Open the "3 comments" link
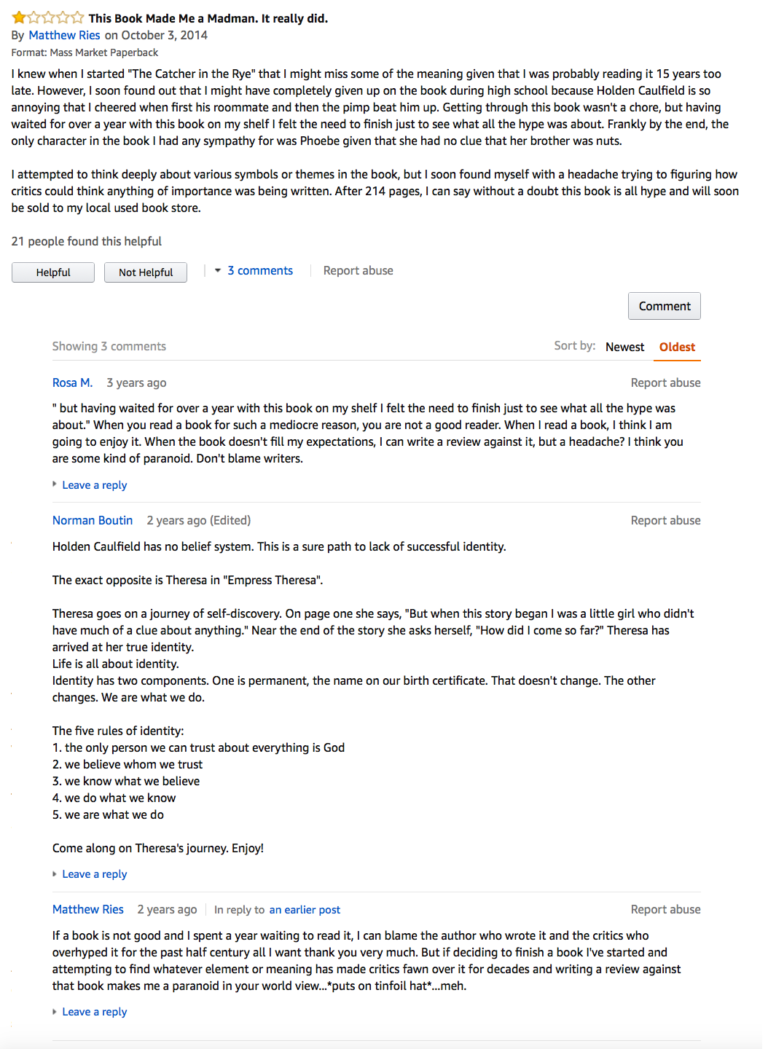 click(x=260, y=270)
